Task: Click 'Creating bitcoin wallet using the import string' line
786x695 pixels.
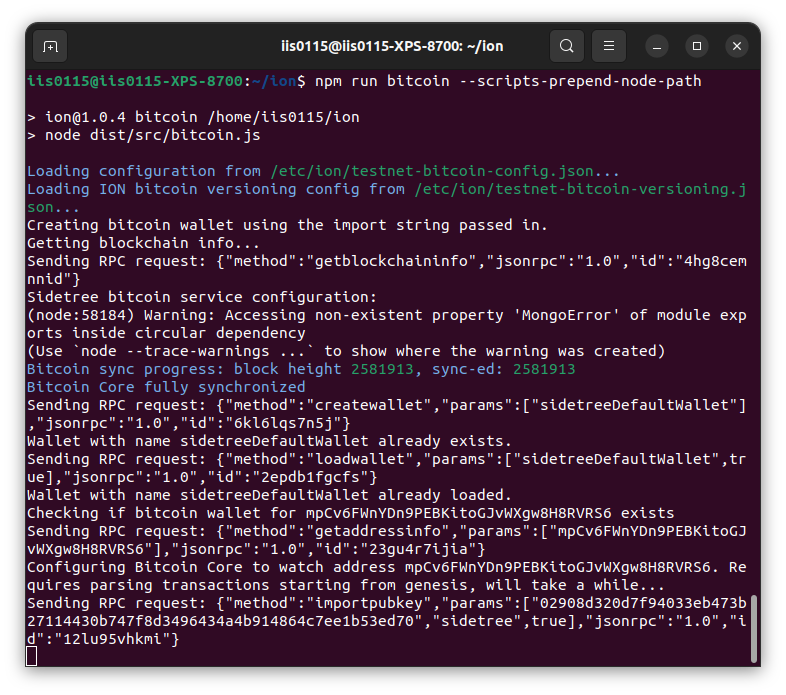Action: point(287,225)
